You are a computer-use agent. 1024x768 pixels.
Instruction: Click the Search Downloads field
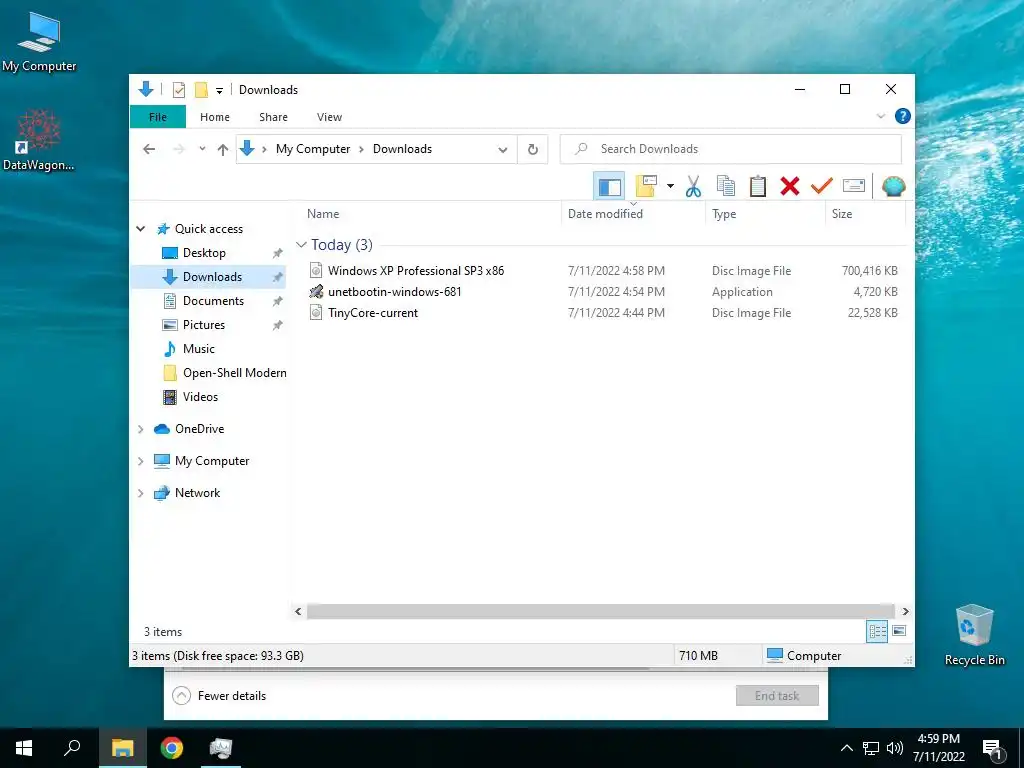tap(731, 149)
